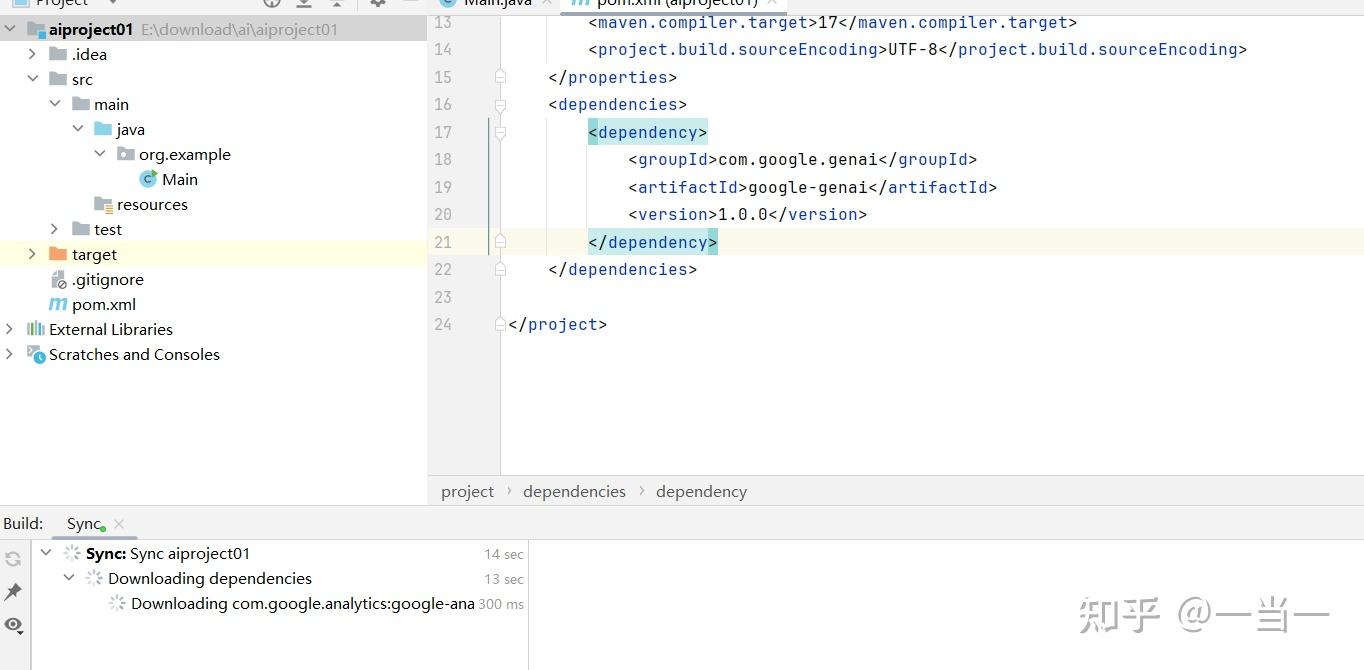Click the project breadcrumb below the editor
The width and height of the screenshot is (1364, 670).
pos(467,491)
